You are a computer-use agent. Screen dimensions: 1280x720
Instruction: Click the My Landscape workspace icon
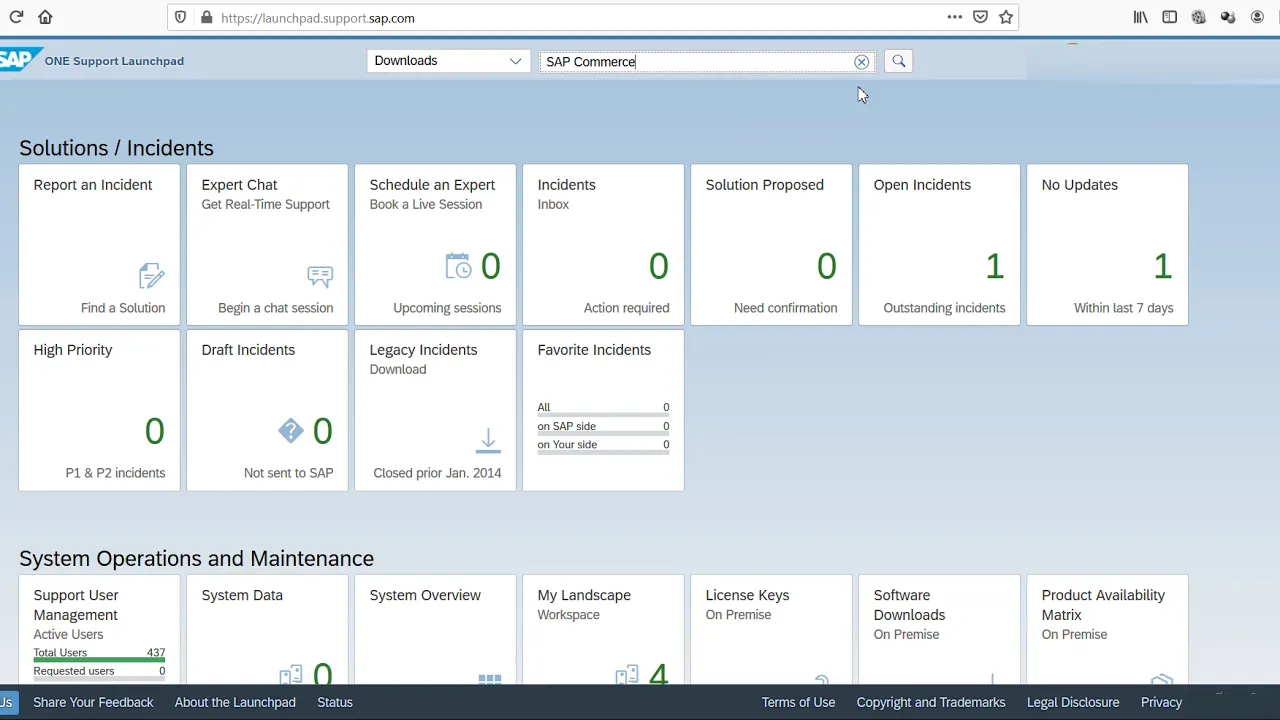click(x=626, y=676)
